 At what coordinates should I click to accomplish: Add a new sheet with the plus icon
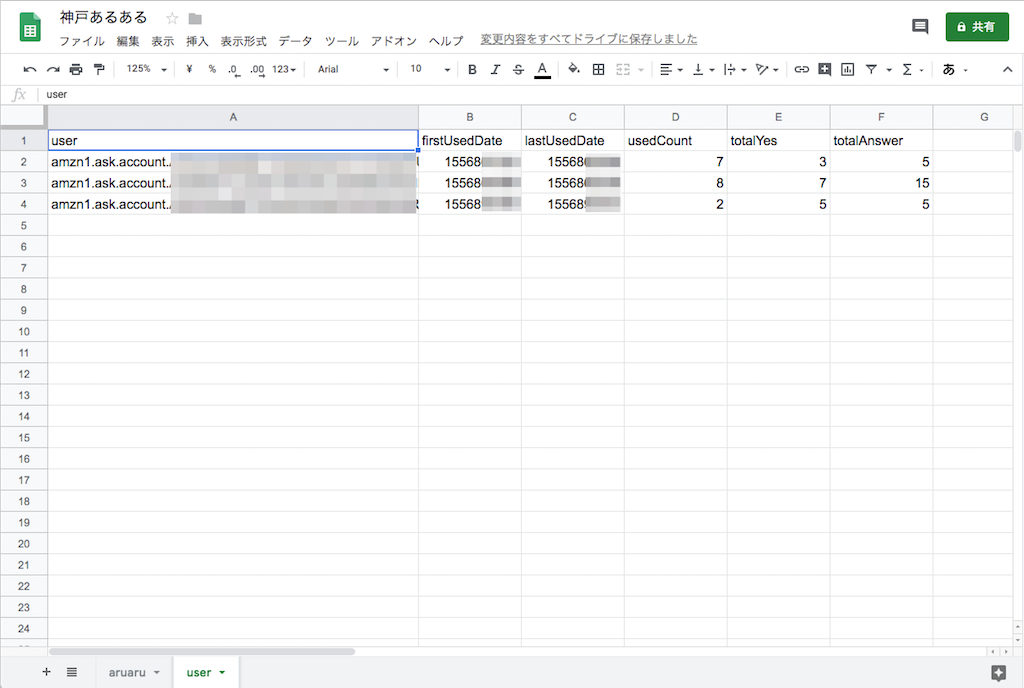click(46, 672)
